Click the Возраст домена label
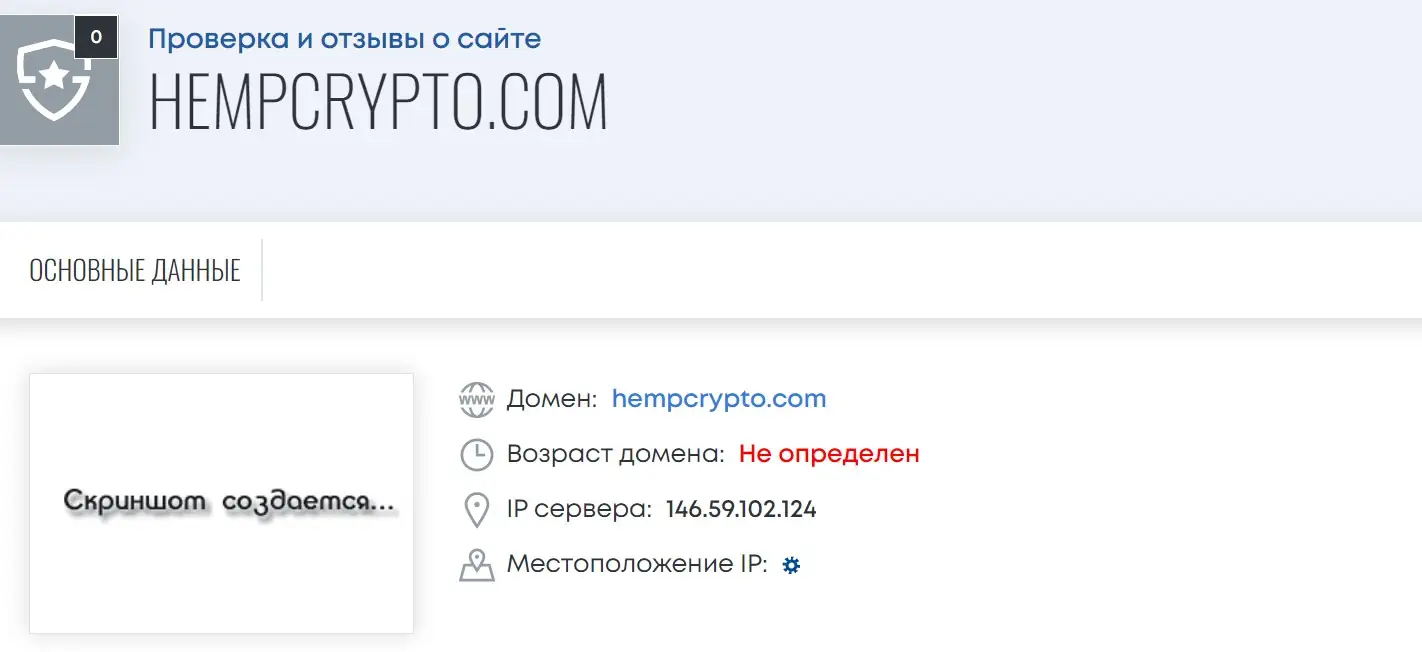Image resolution: width=1422 pixels, height=652 pixels. [616, 454]
